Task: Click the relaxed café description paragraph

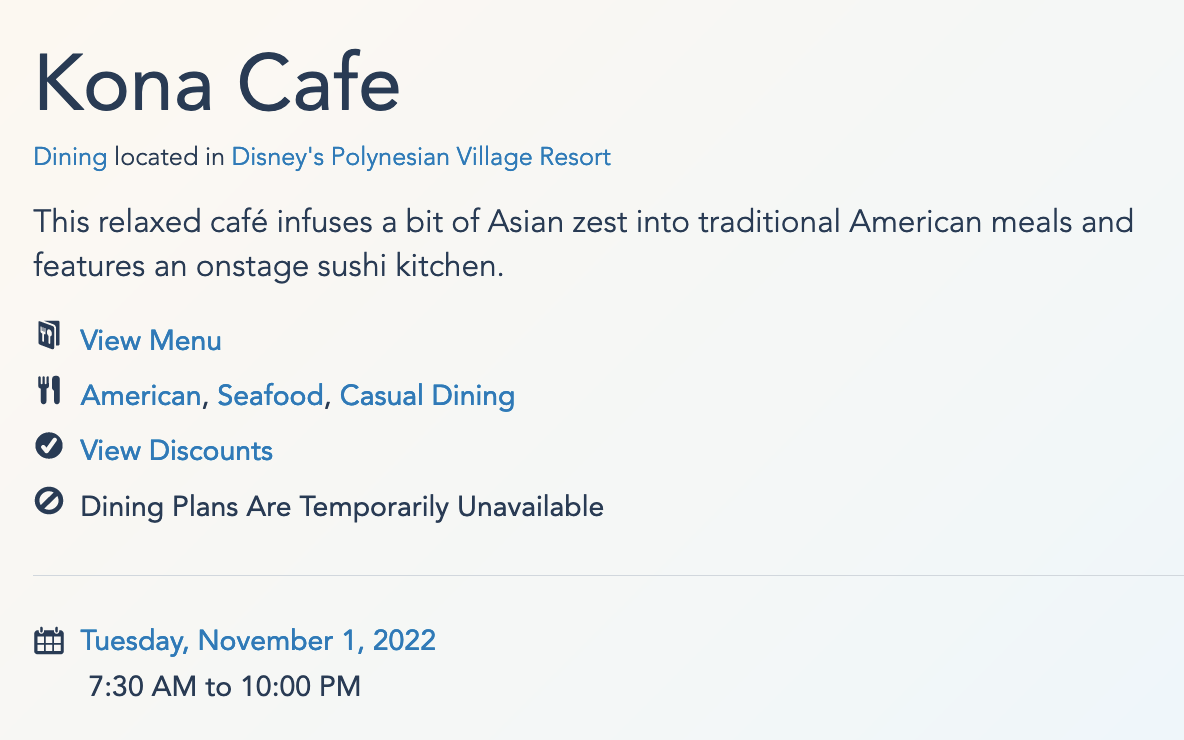Action: (x=583, y=221)
